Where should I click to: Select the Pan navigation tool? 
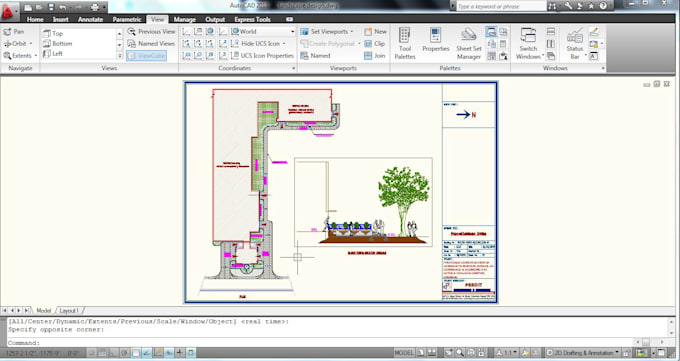[x=14, y=32]
